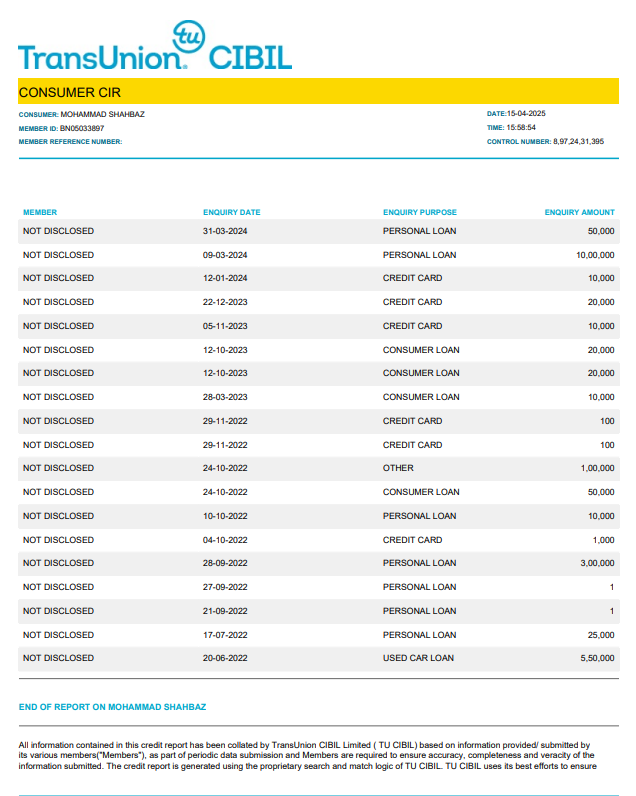Viewport: 636px width, 796px height.
Task: Click the ENQUIRY DATE column header
Action: coord(231,212)
